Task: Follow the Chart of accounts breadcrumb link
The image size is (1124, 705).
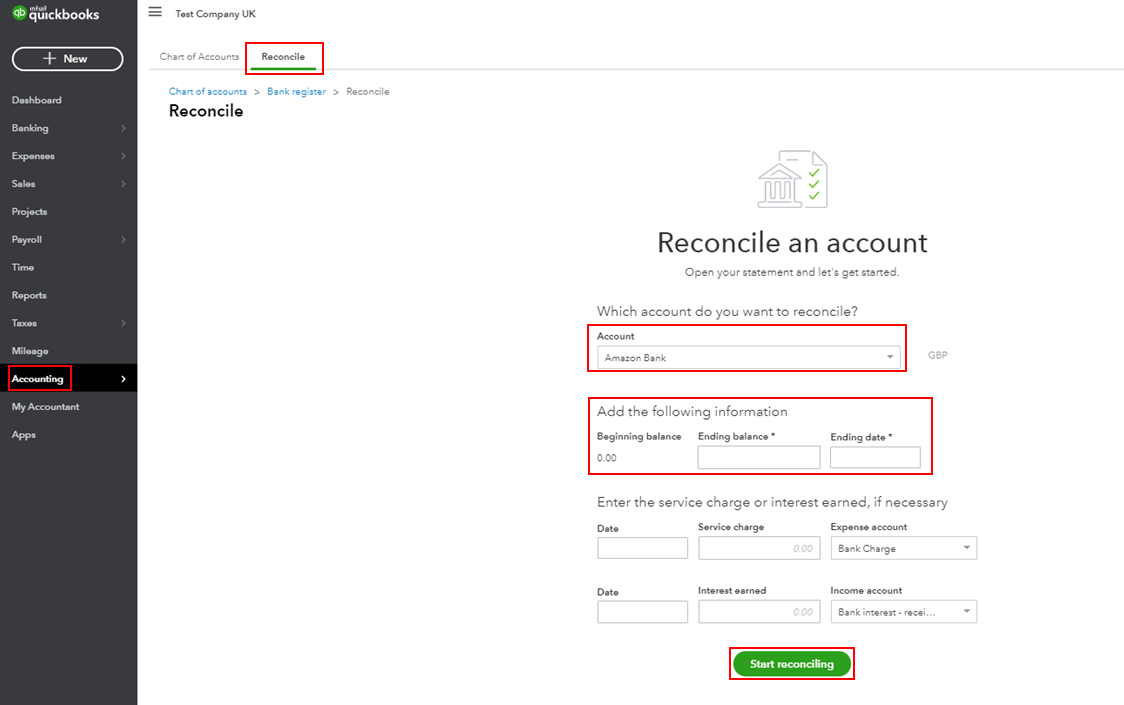Action: [x=208, y=92]
